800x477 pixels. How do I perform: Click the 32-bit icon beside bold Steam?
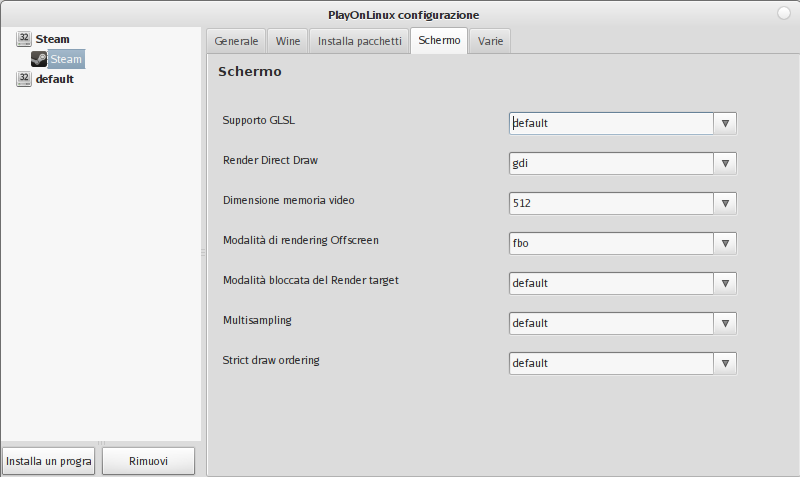tap(23, 39)
